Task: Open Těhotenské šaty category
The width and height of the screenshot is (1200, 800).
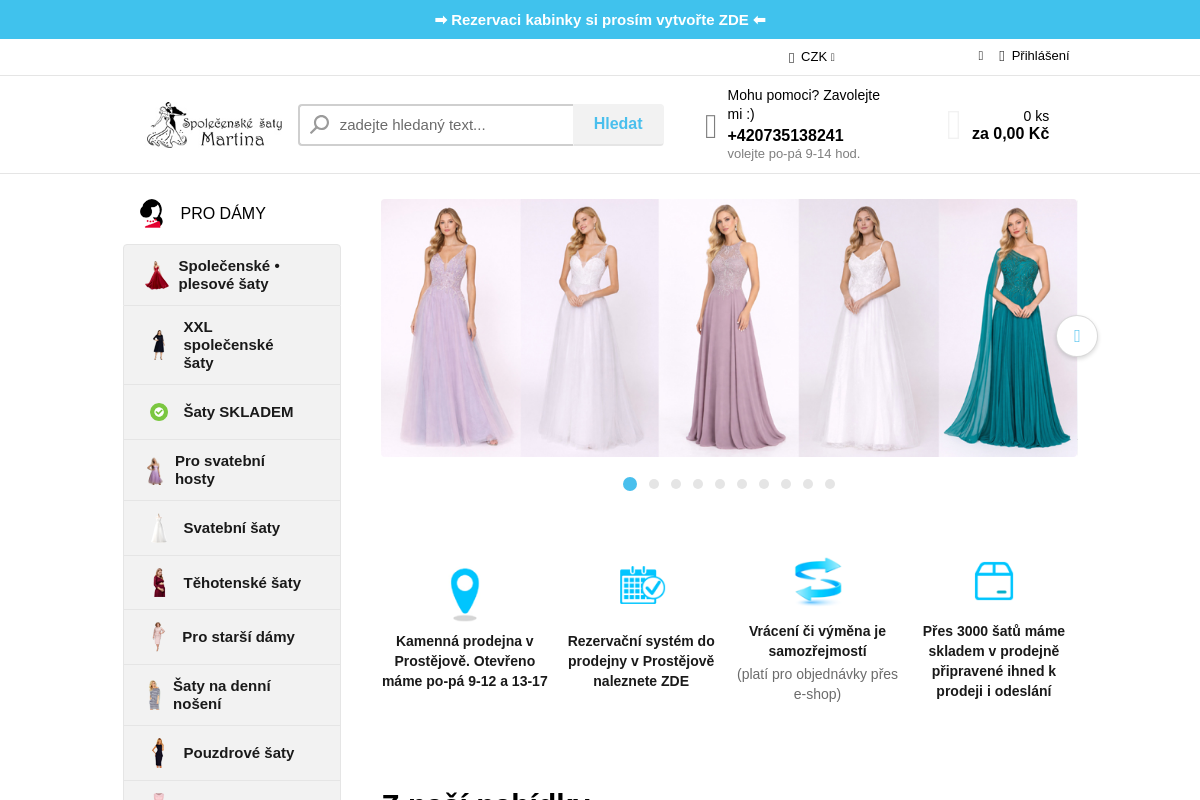Action: tap(241, 583)
